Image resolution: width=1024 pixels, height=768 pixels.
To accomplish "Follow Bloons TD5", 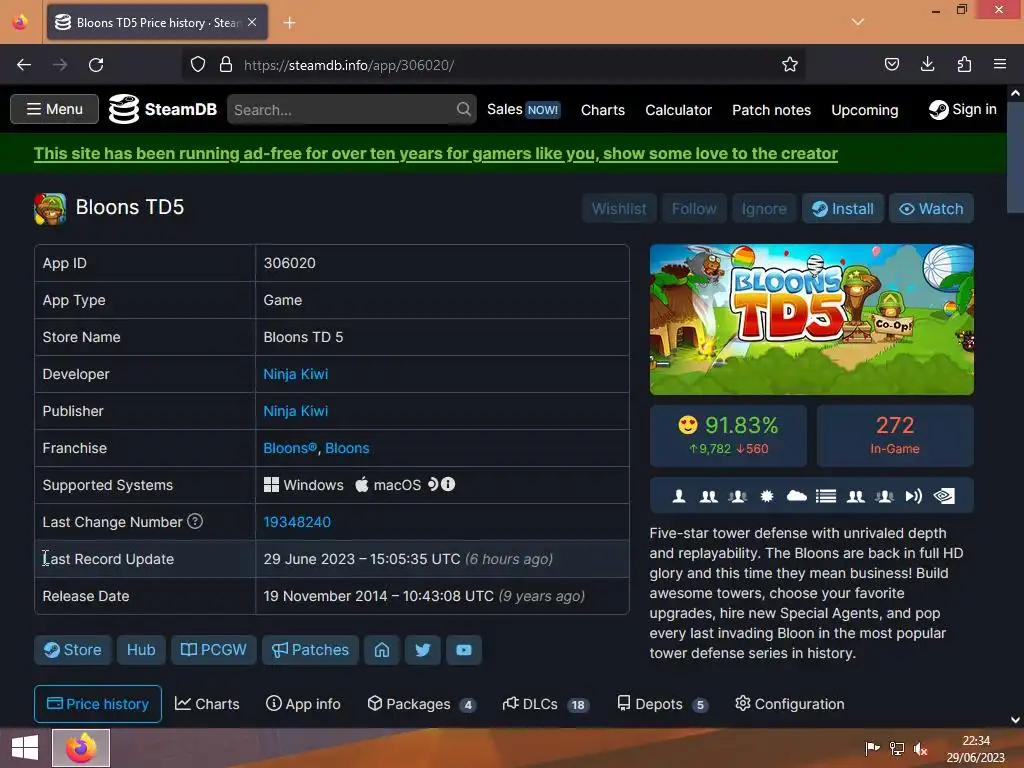I will pyautogui.click(x=694, y=208).
